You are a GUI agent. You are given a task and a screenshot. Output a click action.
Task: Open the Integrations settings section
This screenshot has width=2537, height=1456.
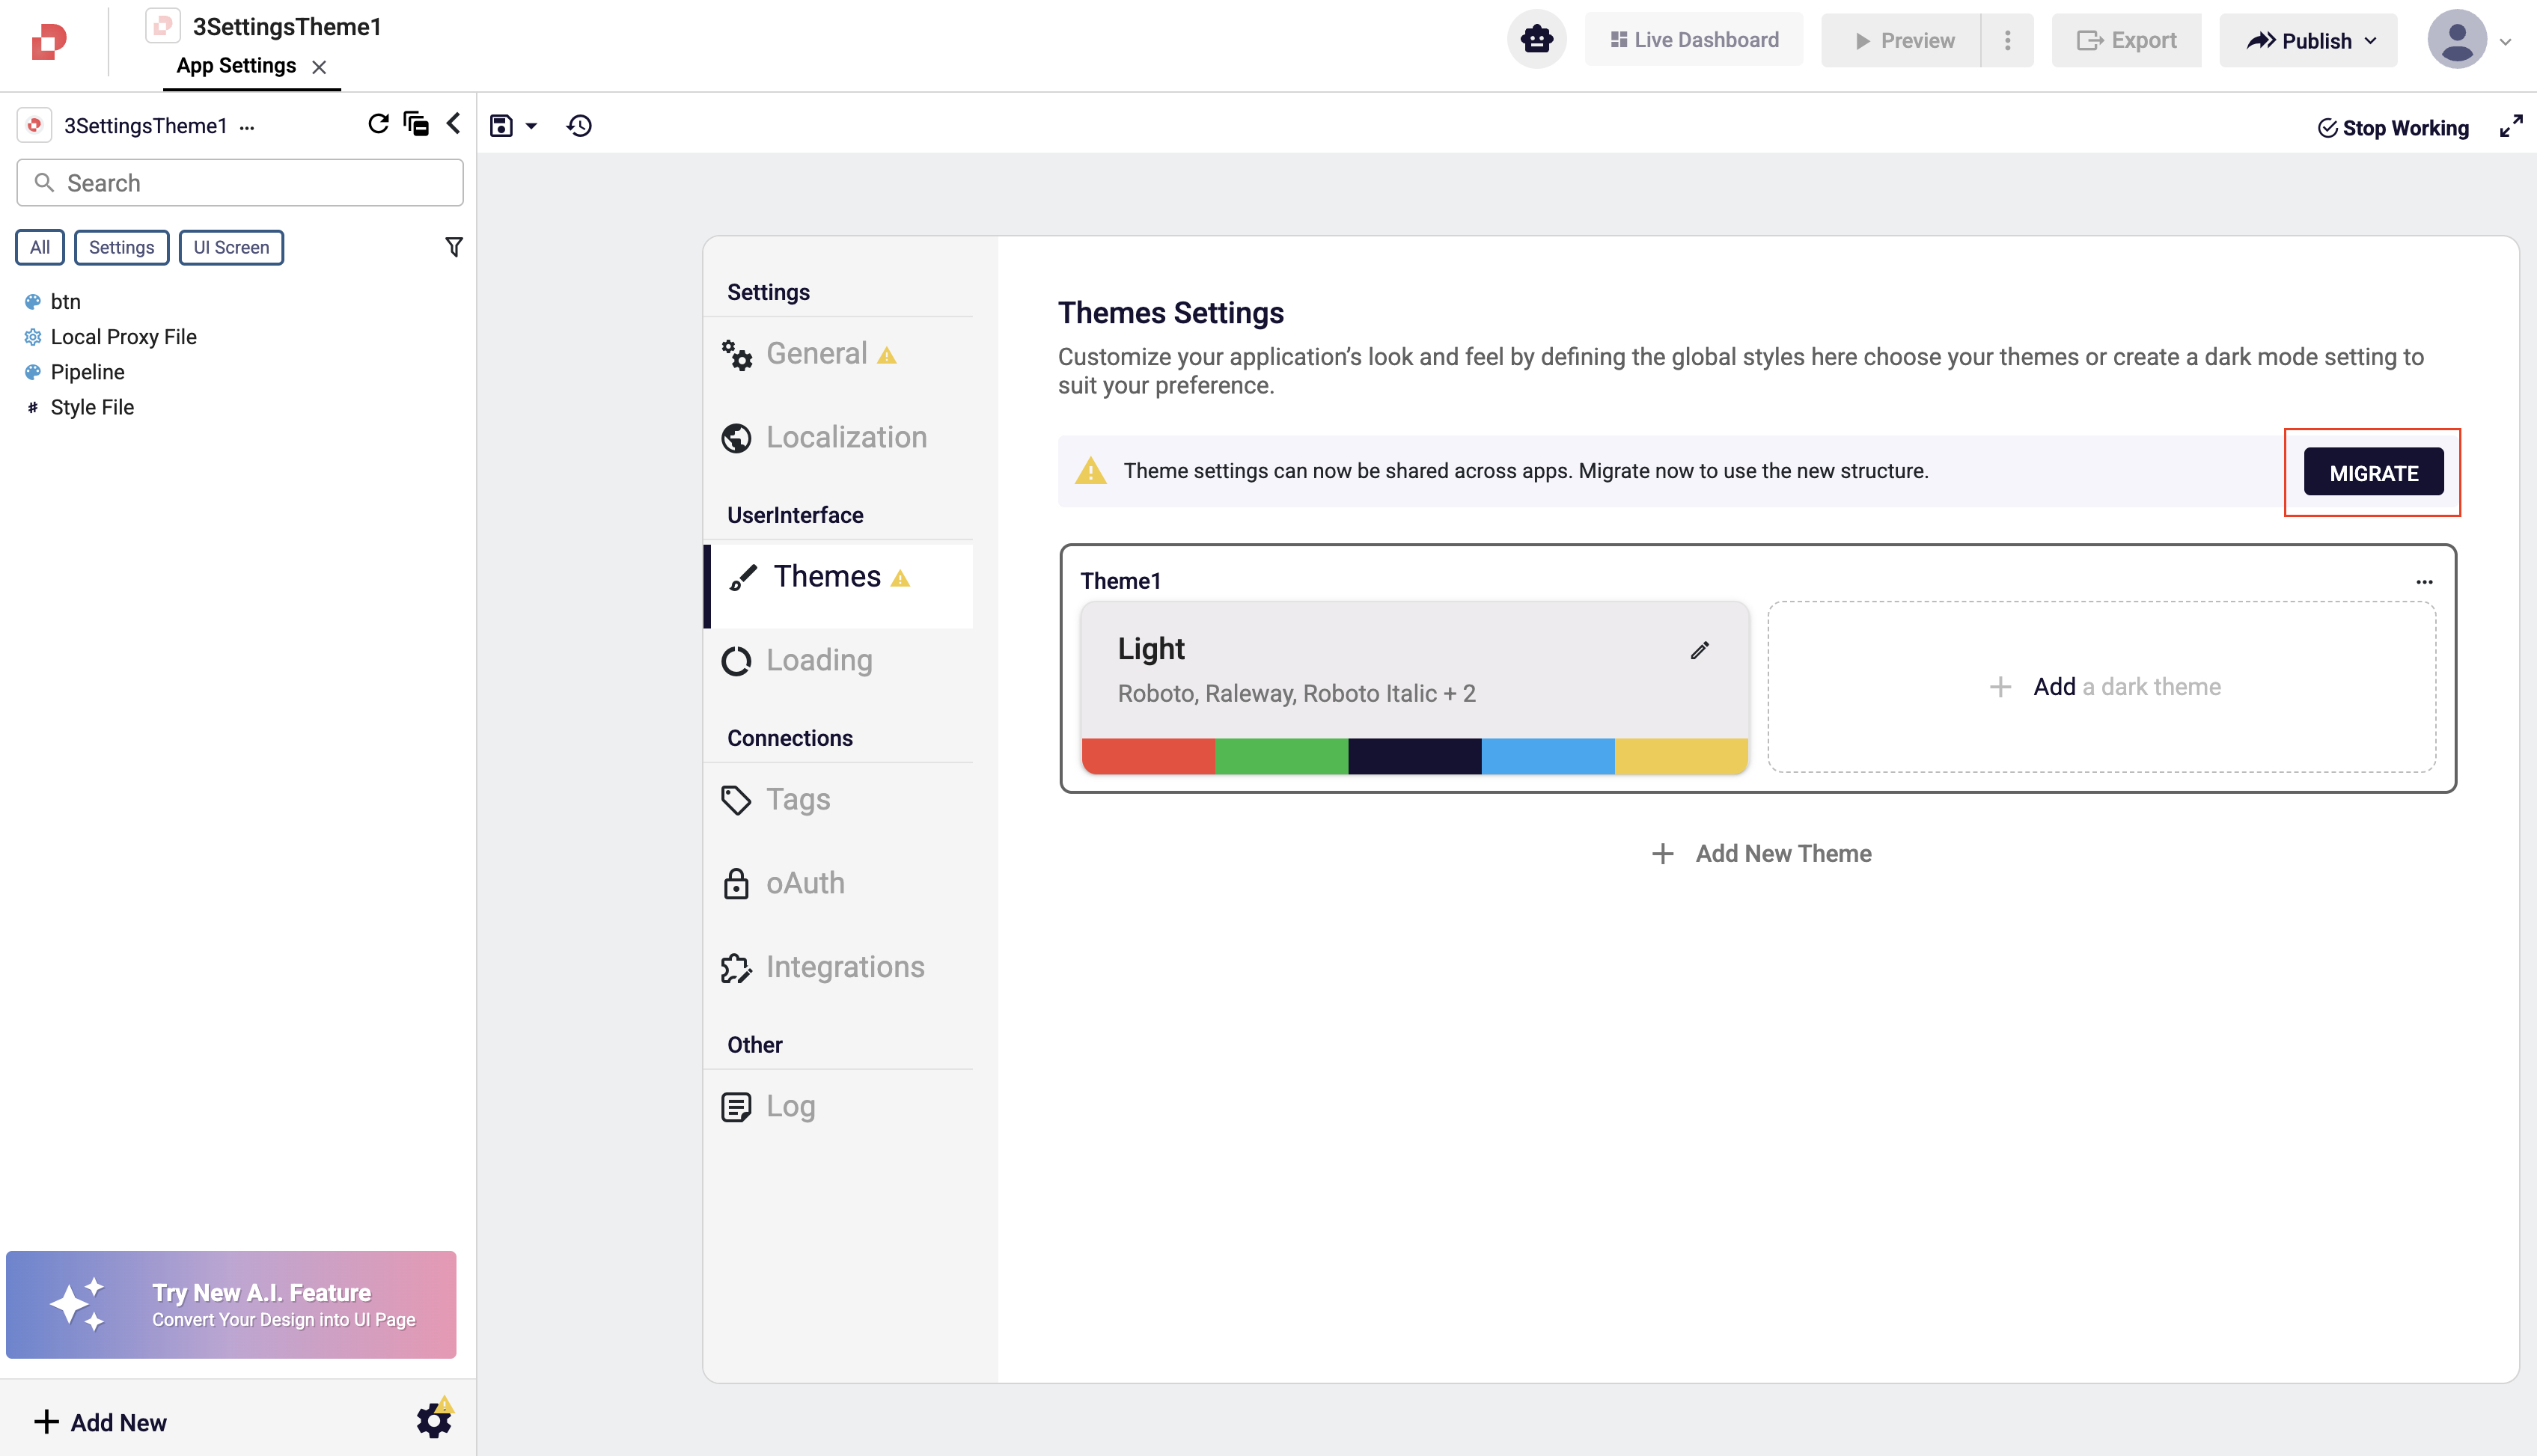[844, 967]
